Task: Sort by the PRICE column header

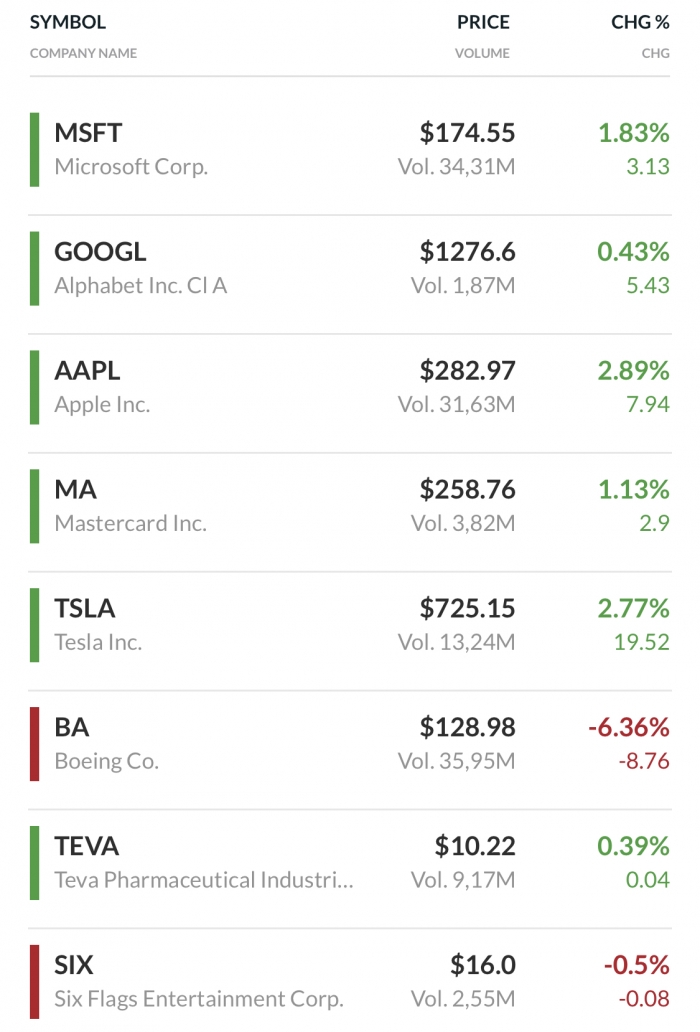Action: pyautogui.click(x=483, y=22)
